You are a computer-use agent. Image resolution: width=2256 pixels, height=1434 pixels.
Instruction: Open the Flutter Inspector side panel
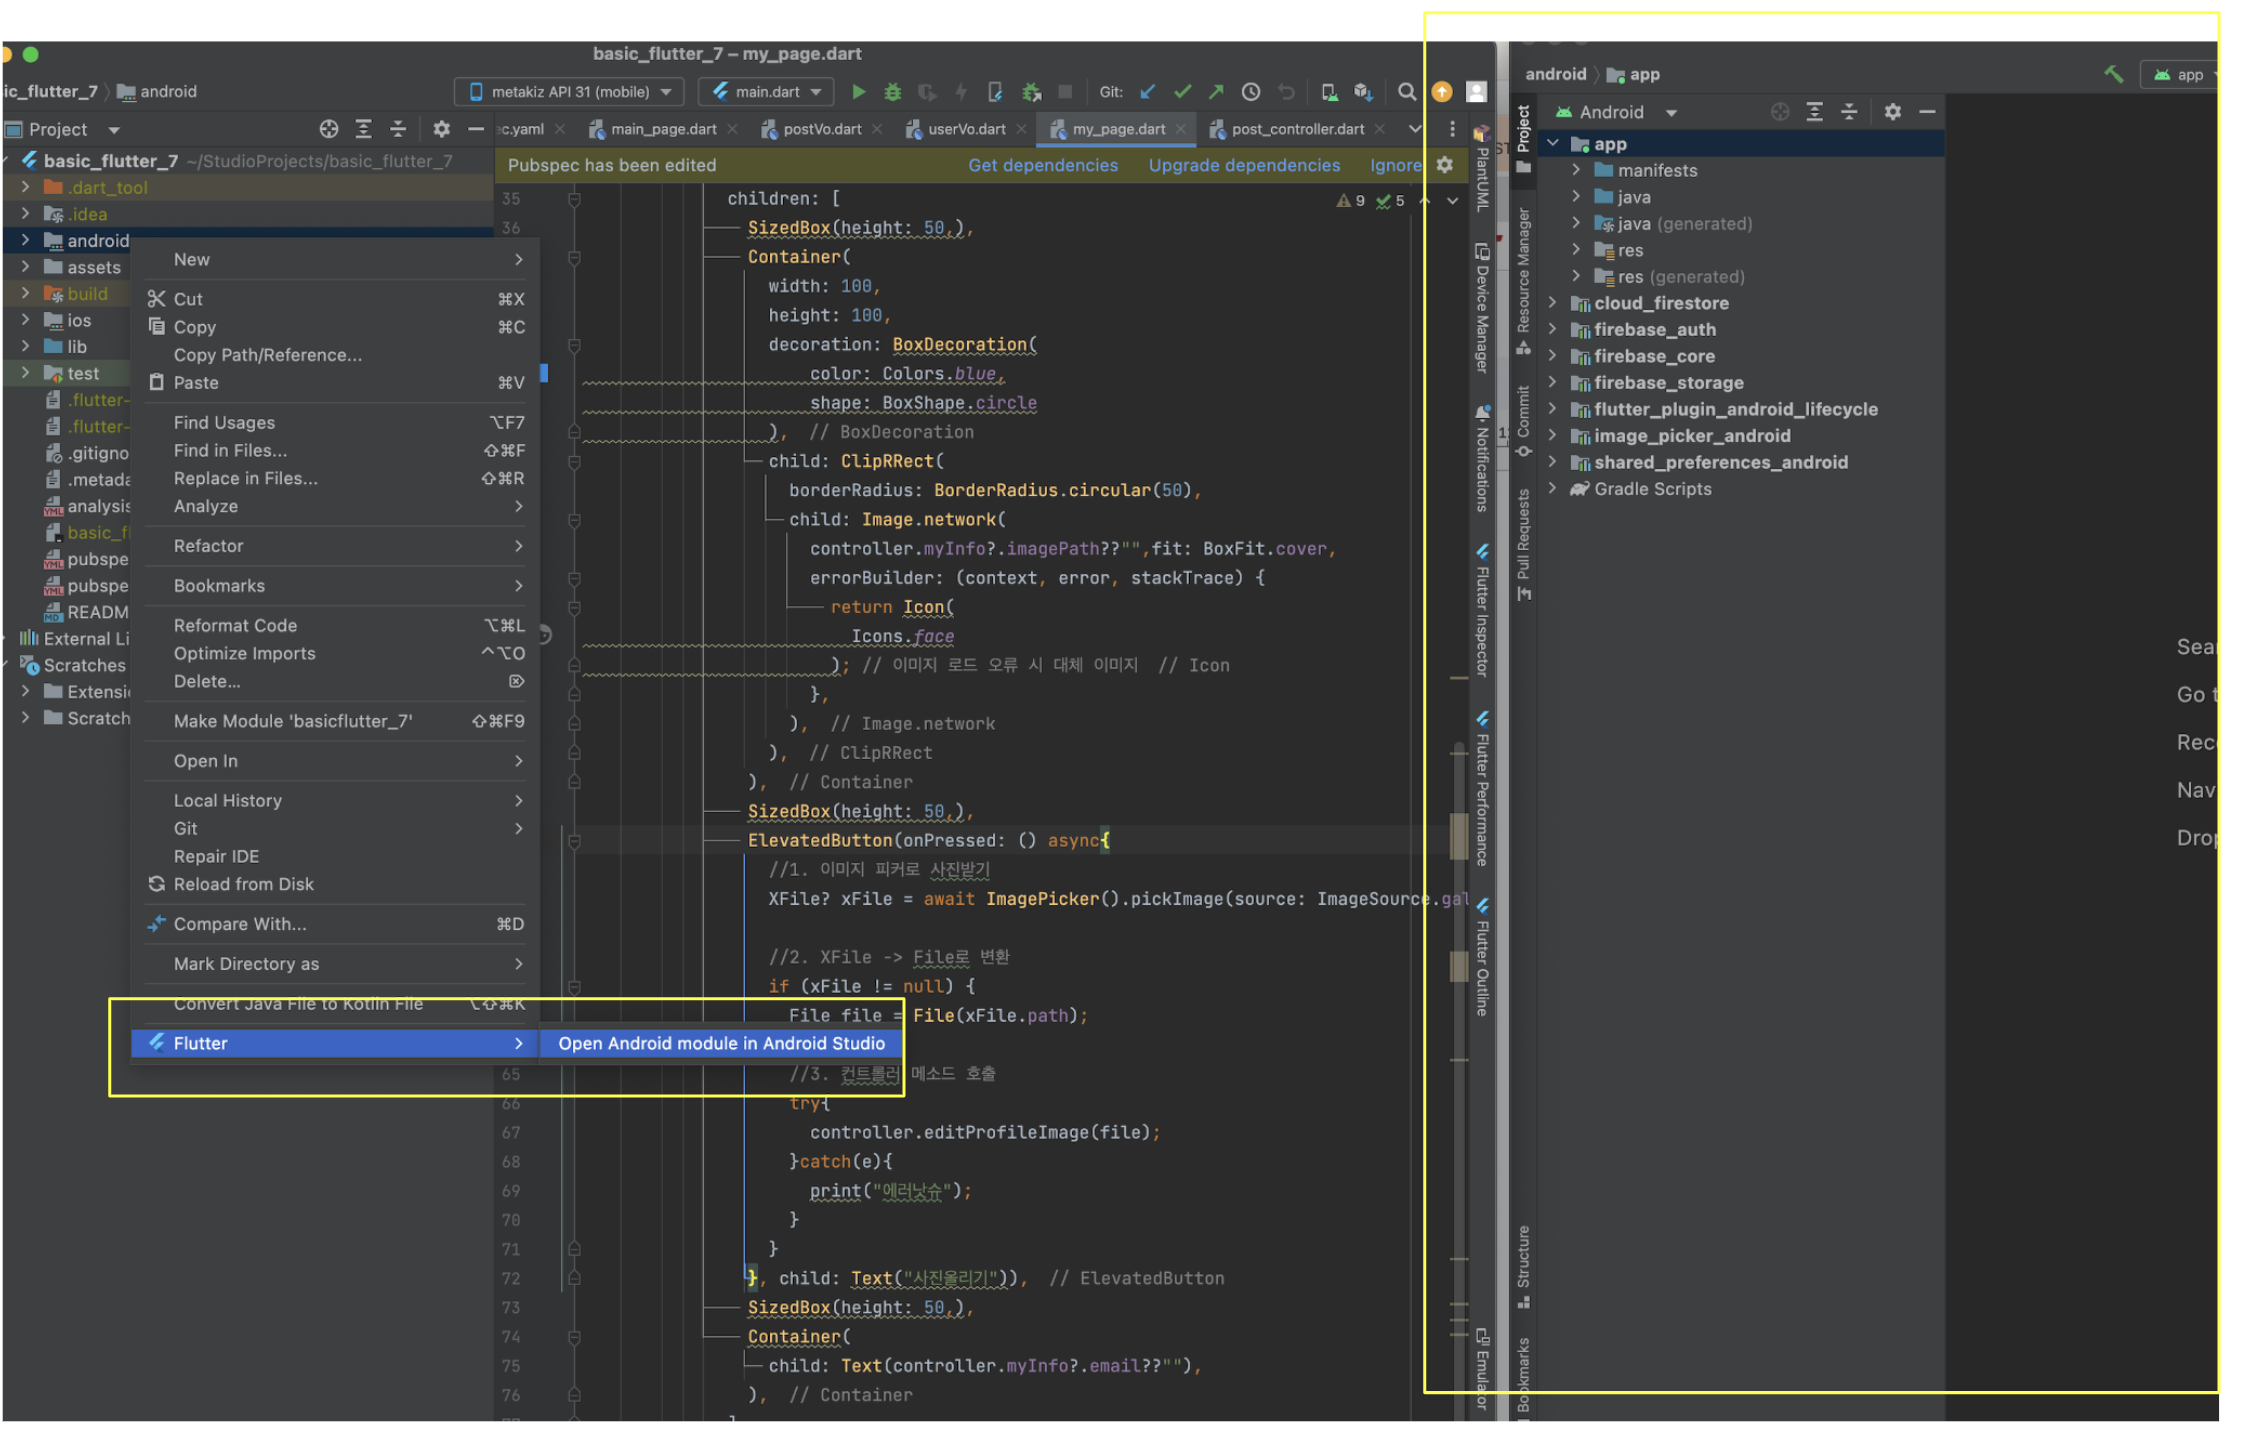pos(1482,610)
